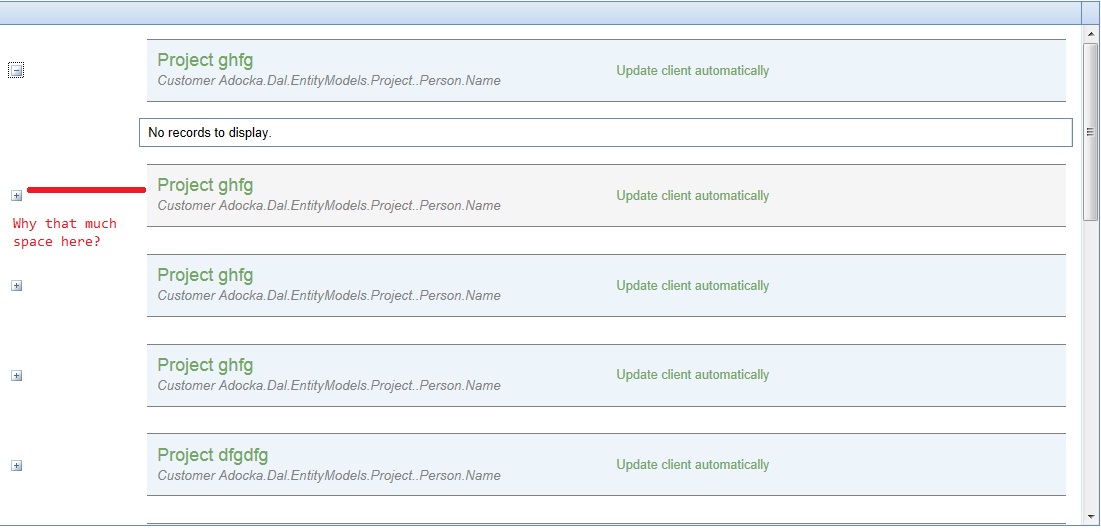This screenshot has height=532, width=1101.
Task: Collapse the first Project ghfg row
Action: tap(16, 70)
